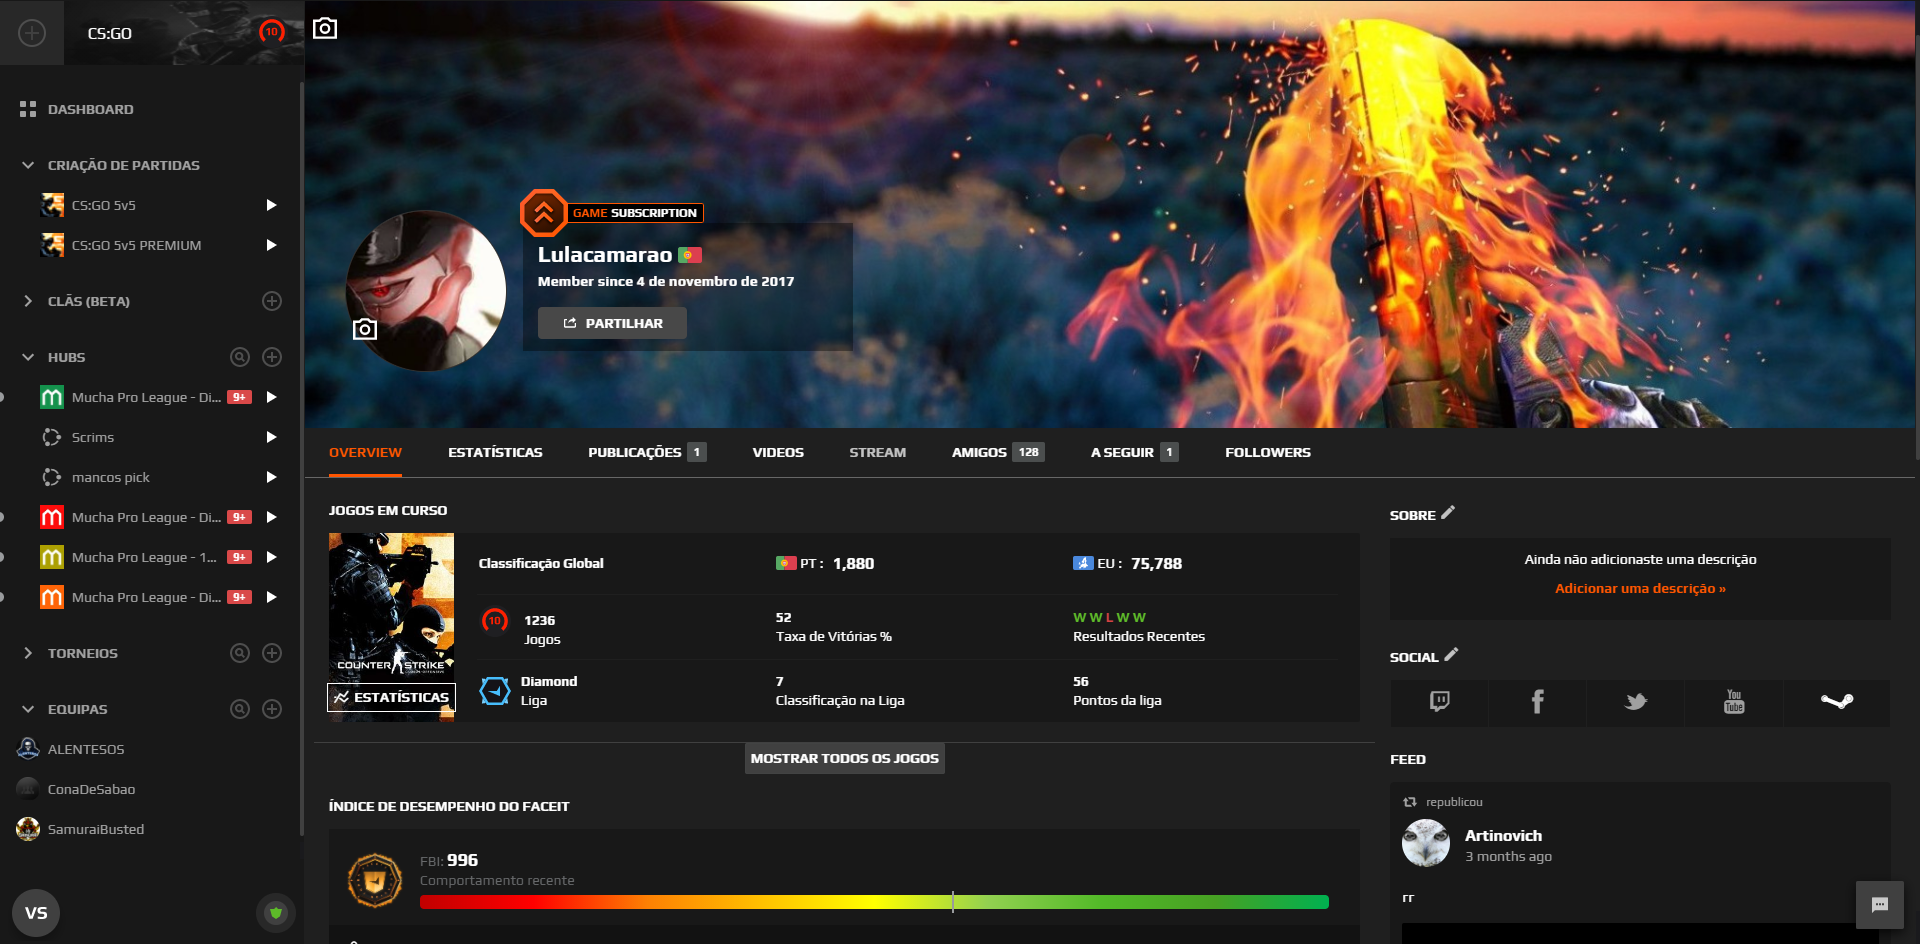Search hubs with the magnifier icon
Viewport: 1920px width, 944px height.
point(240,357)
